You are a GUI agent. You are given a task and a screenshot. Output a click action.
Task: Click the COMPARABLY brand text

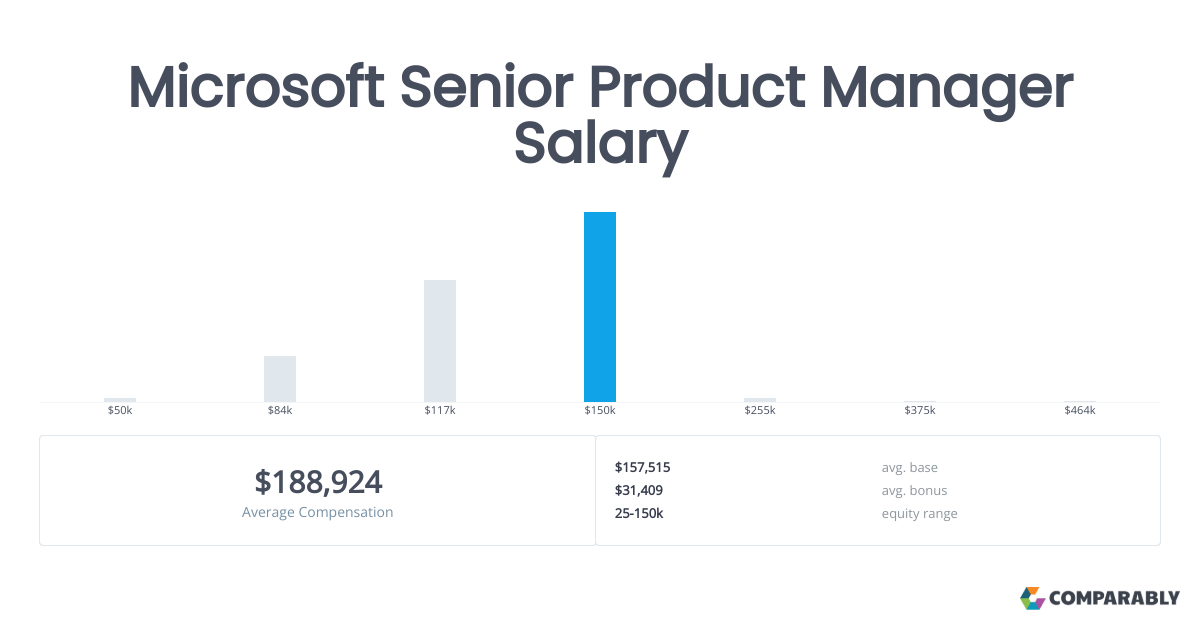point(1115,599)
